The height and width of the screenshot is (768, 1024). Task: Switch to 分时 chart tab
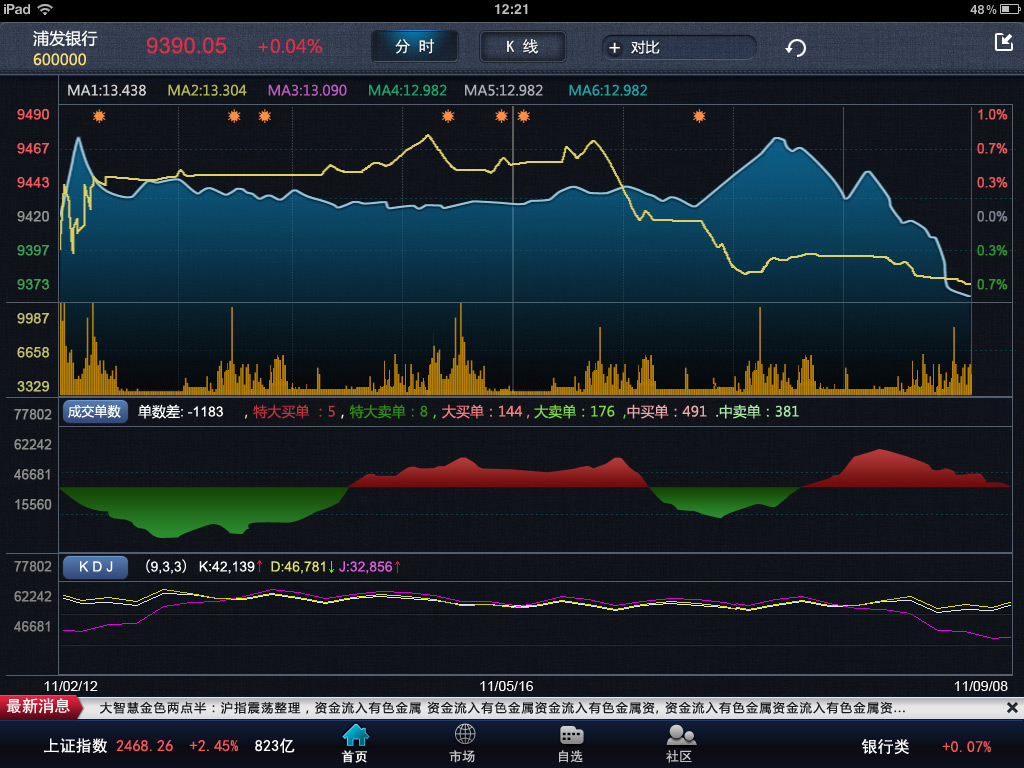(x=415, y=46)
